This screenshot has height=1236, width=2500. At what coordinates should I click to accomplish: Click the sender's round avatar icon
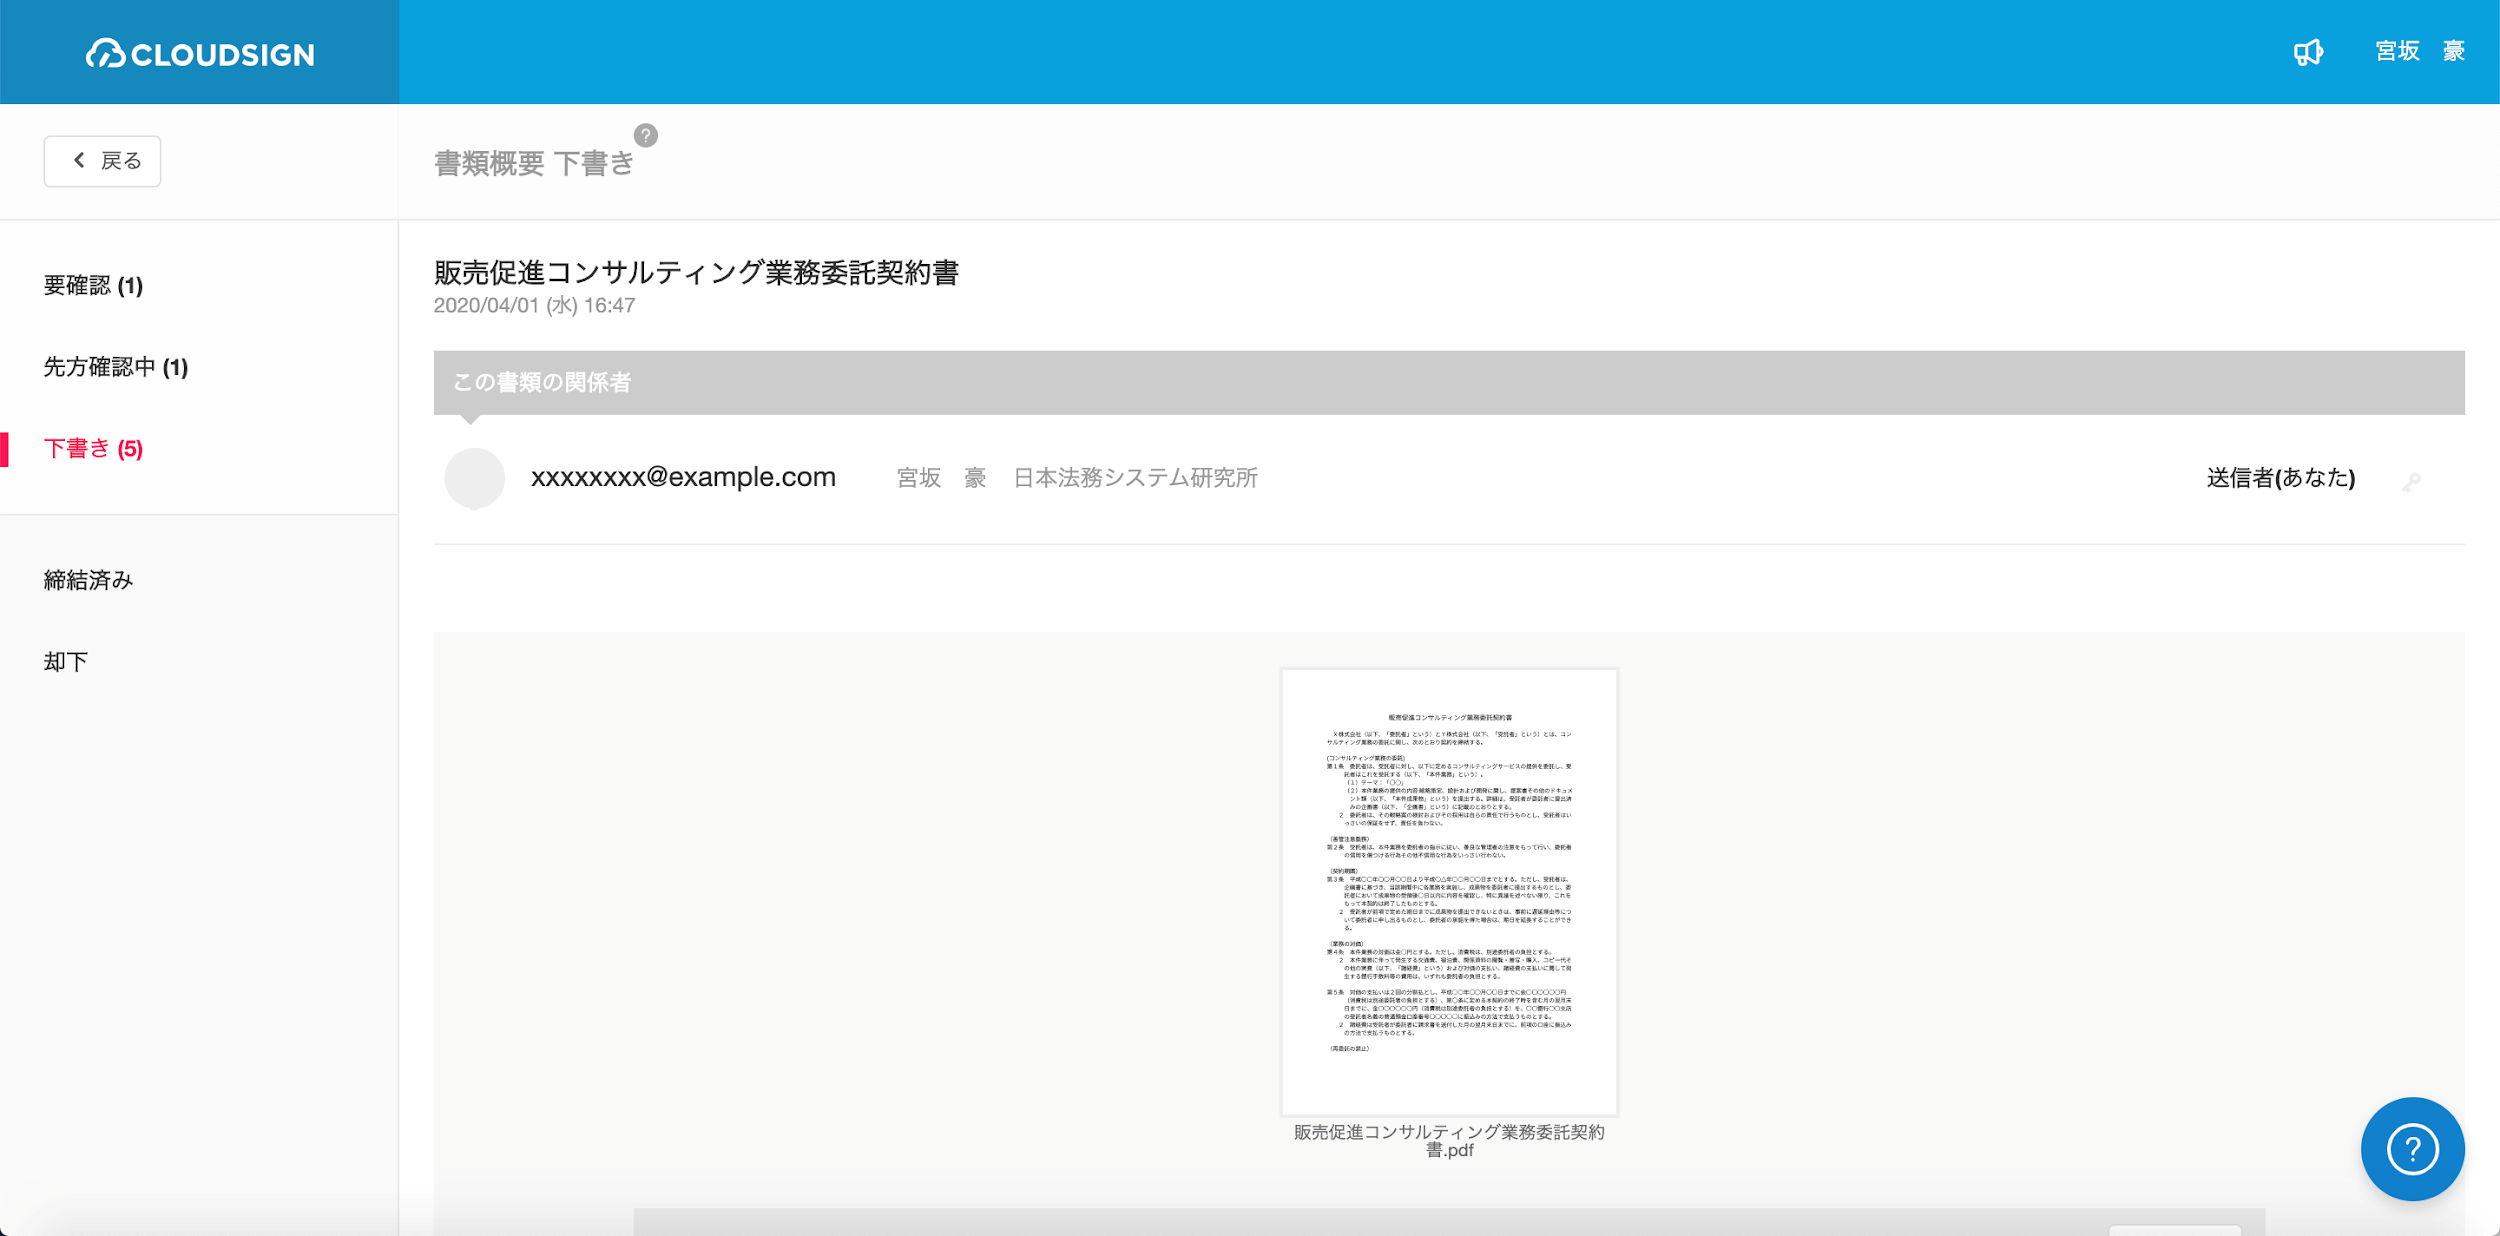[x=474, y=478]
